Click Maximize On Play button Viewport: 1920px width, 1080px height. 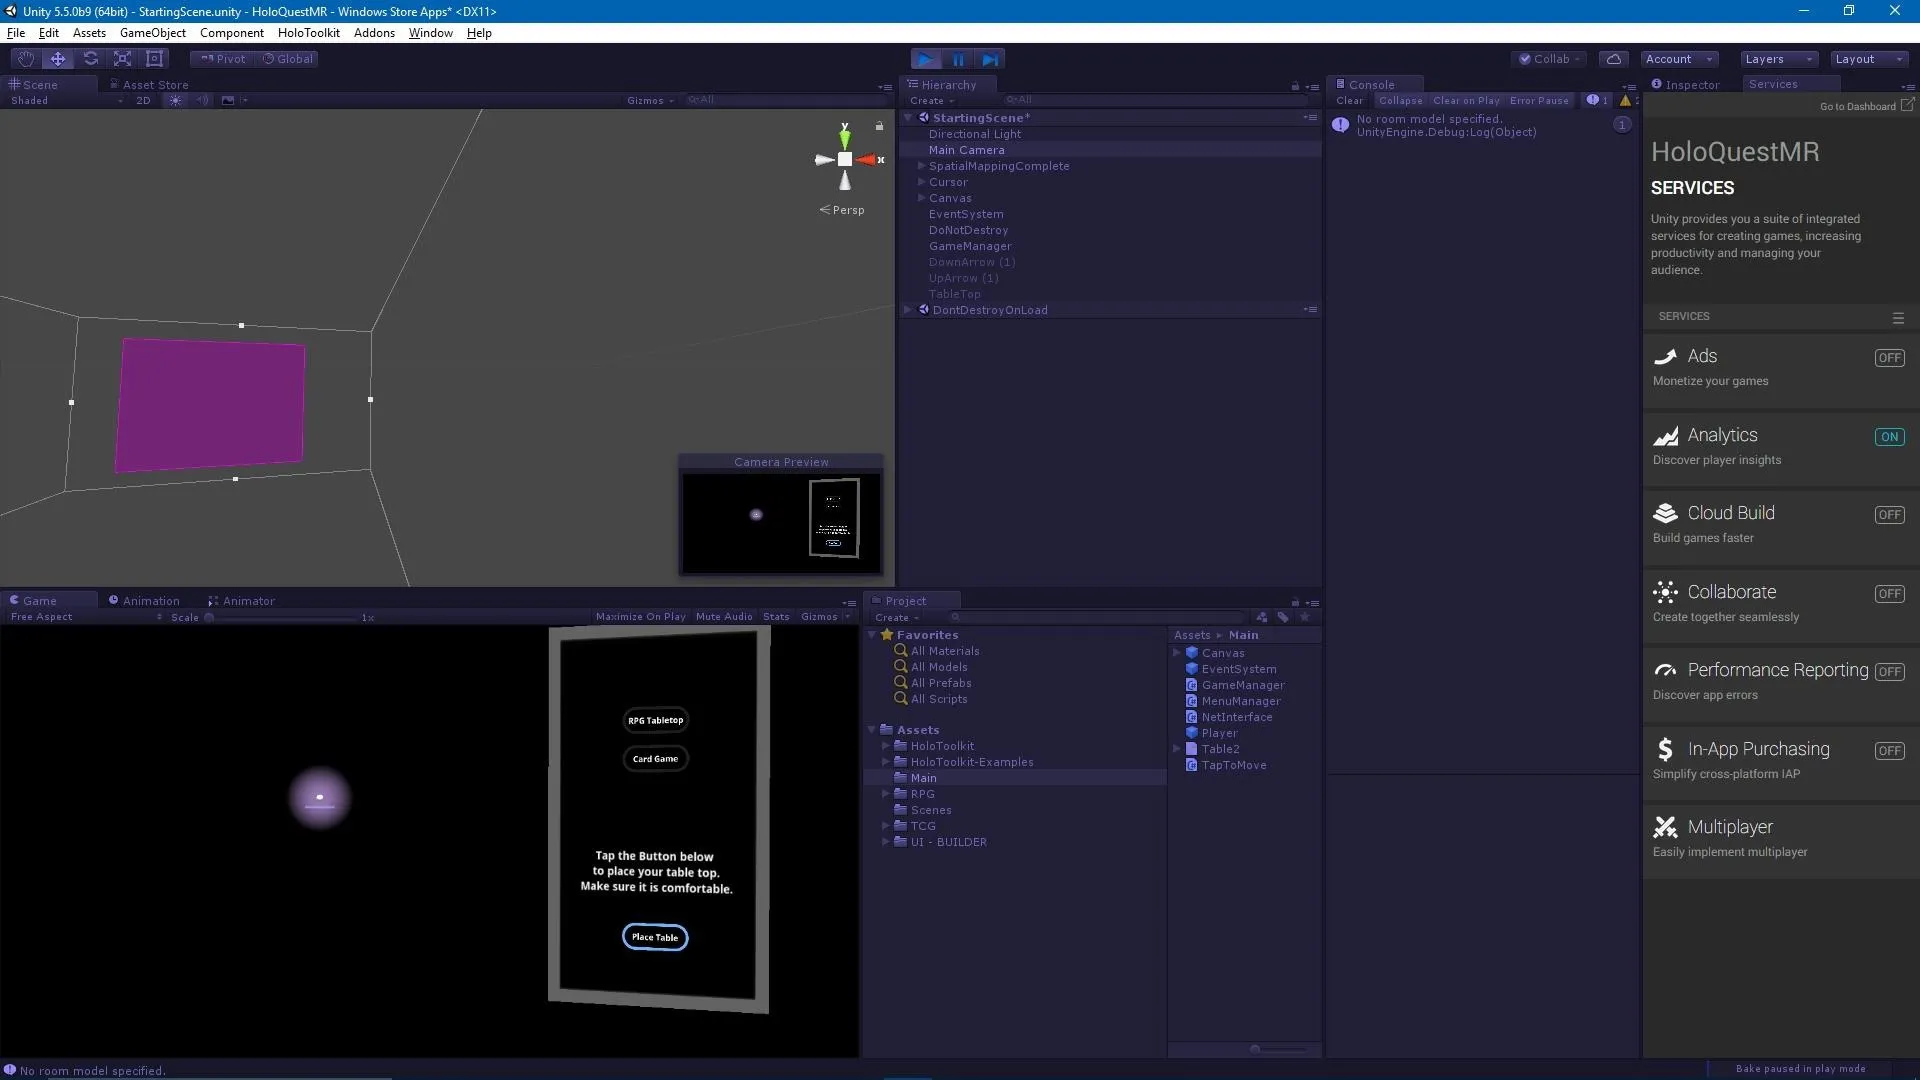pos(640,617)
